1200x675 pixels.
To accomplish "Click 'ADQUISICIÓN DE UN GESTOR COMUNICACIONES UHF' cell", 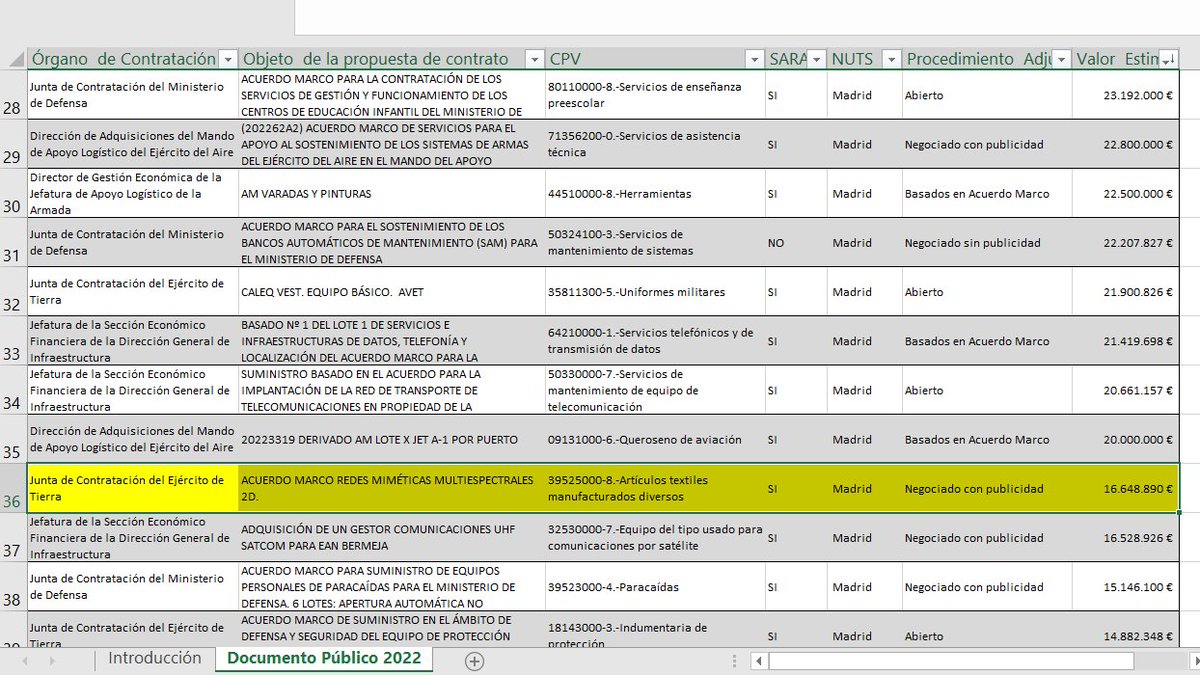I will pos(392,537).
